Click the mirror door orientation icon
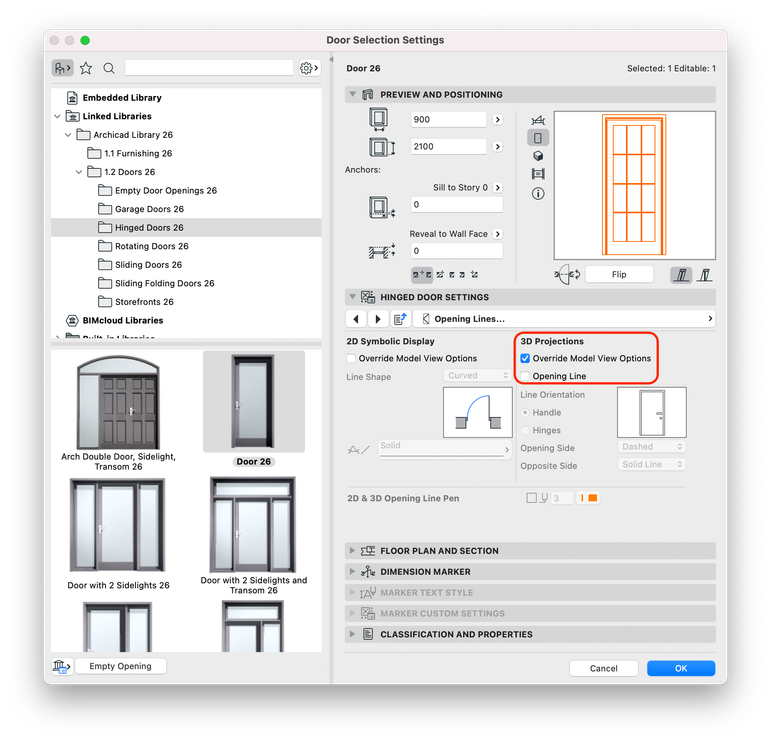 tap(567, 274)
